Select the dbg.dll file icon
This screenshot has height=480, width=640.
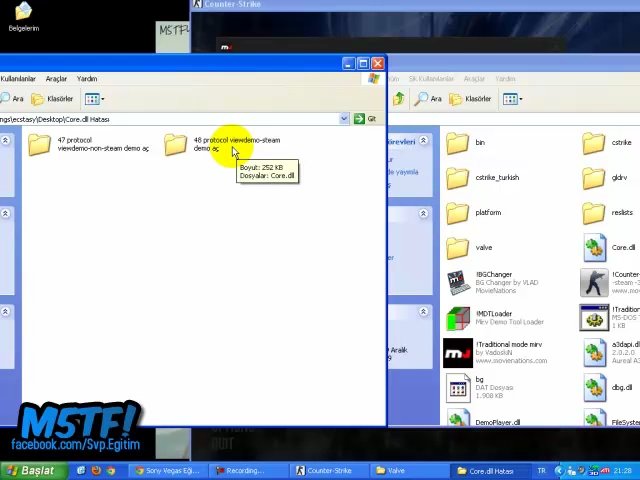pyautogui.click(x=594, y=388)
